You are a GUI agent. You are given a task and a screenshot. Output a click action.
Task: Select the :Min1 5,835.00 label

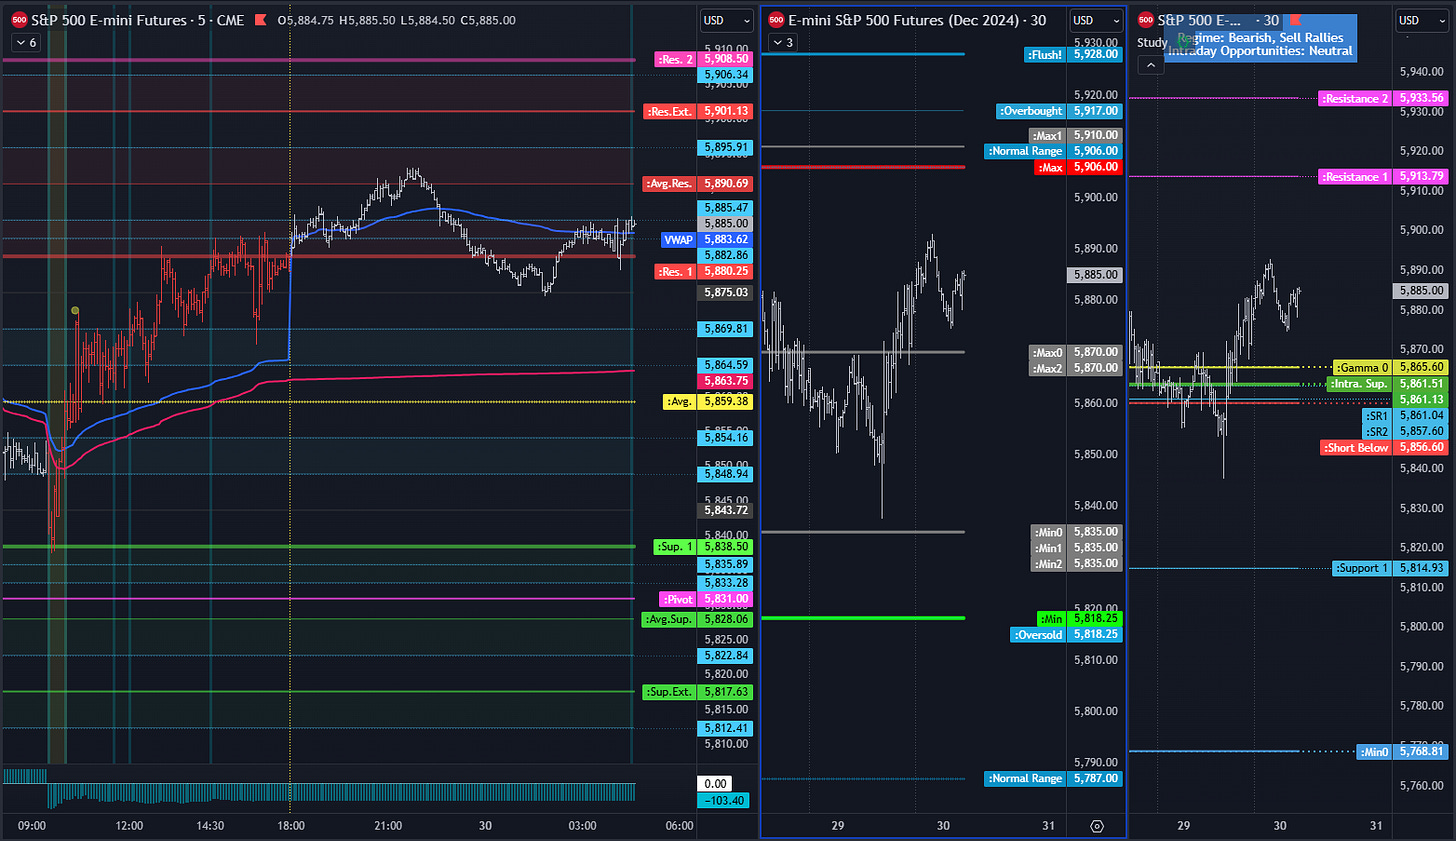pyautogui.click(x=1077, y=548)
